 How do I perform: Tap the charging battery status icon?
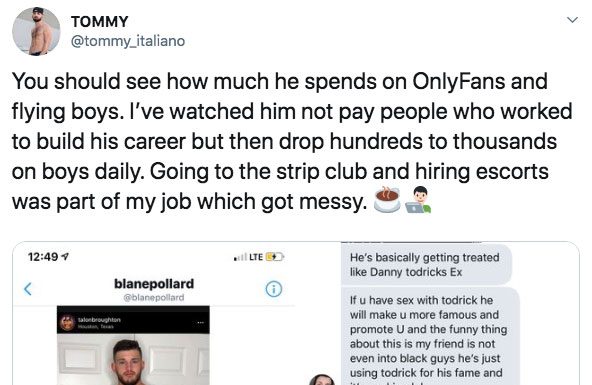point(275,257)
